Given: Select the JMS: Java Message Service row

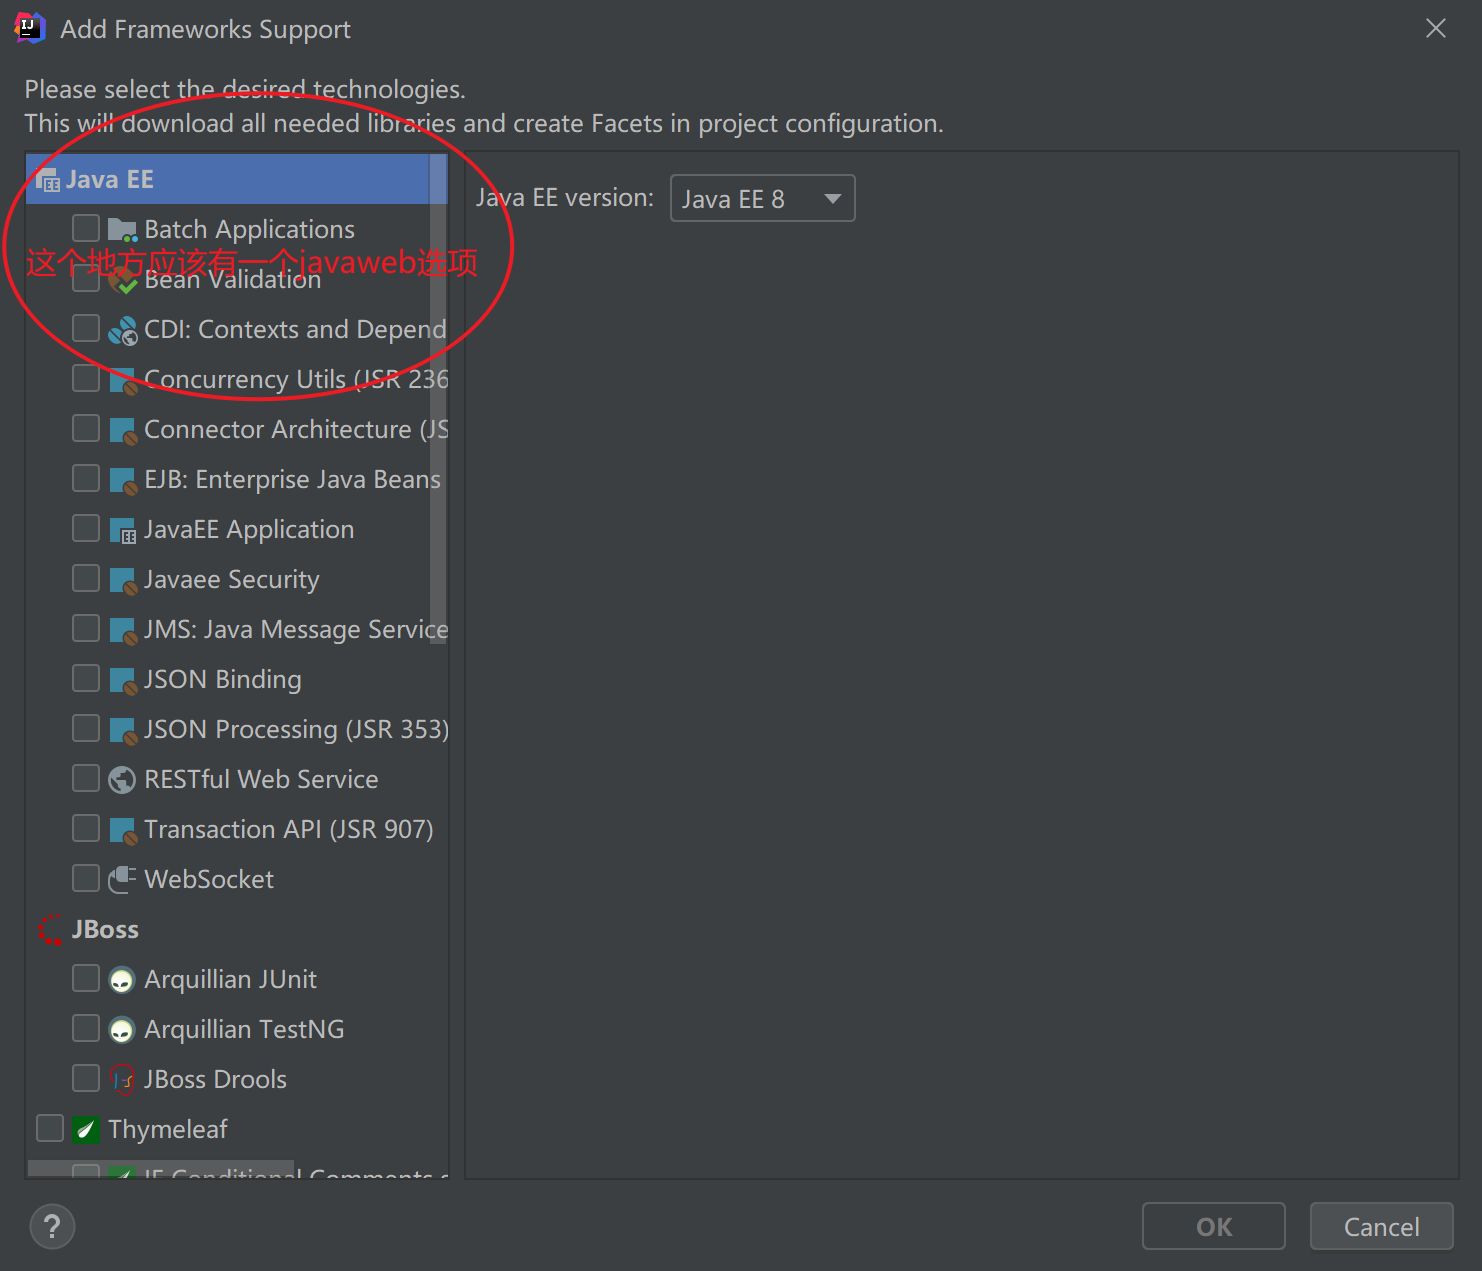Looking at the screenshot, I should pos(238,630).
